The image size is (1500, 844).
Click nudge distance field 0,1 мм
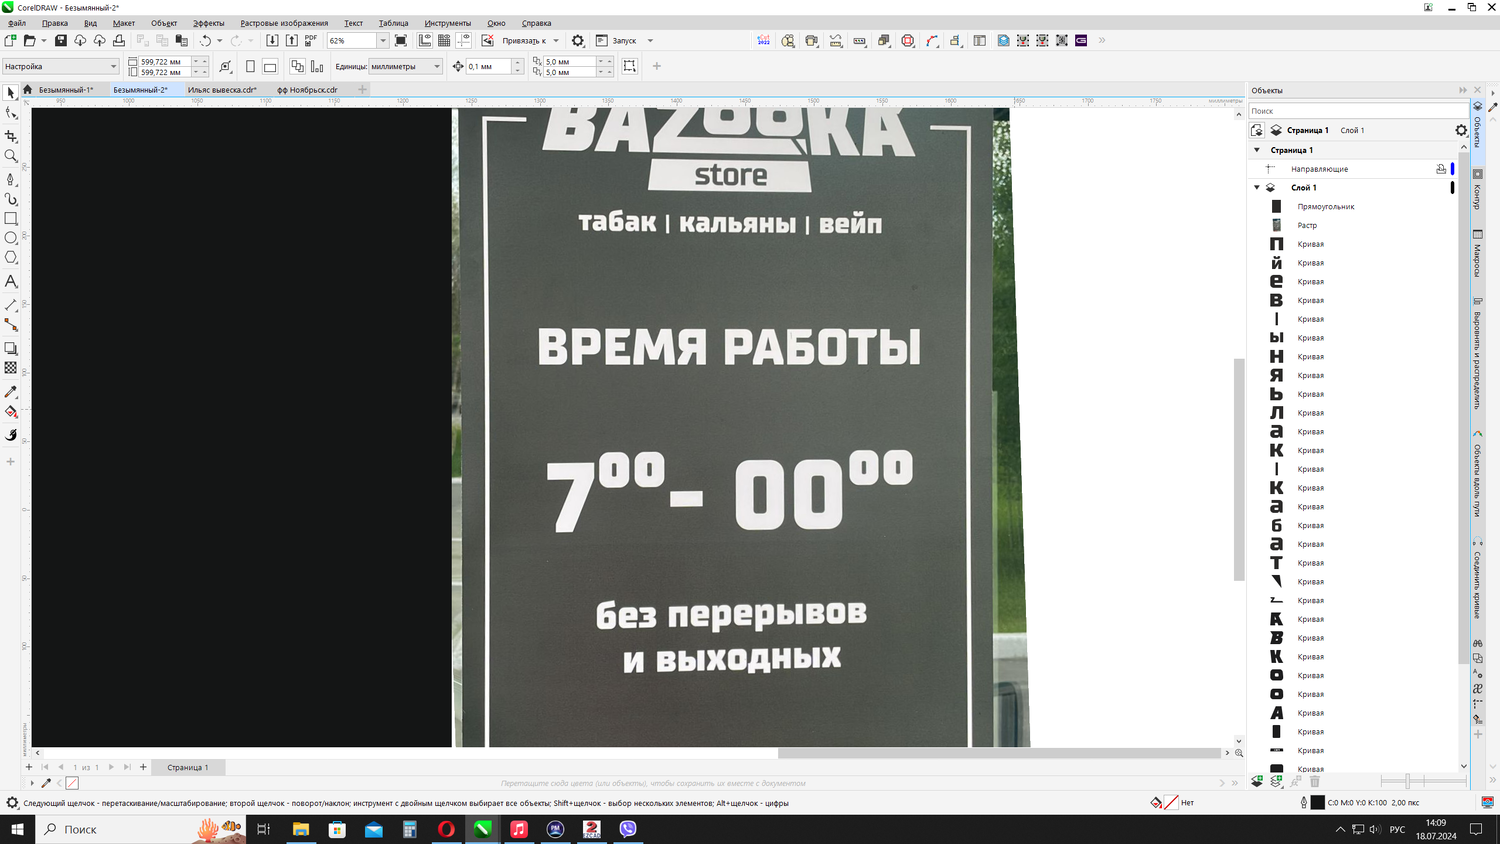488,66
